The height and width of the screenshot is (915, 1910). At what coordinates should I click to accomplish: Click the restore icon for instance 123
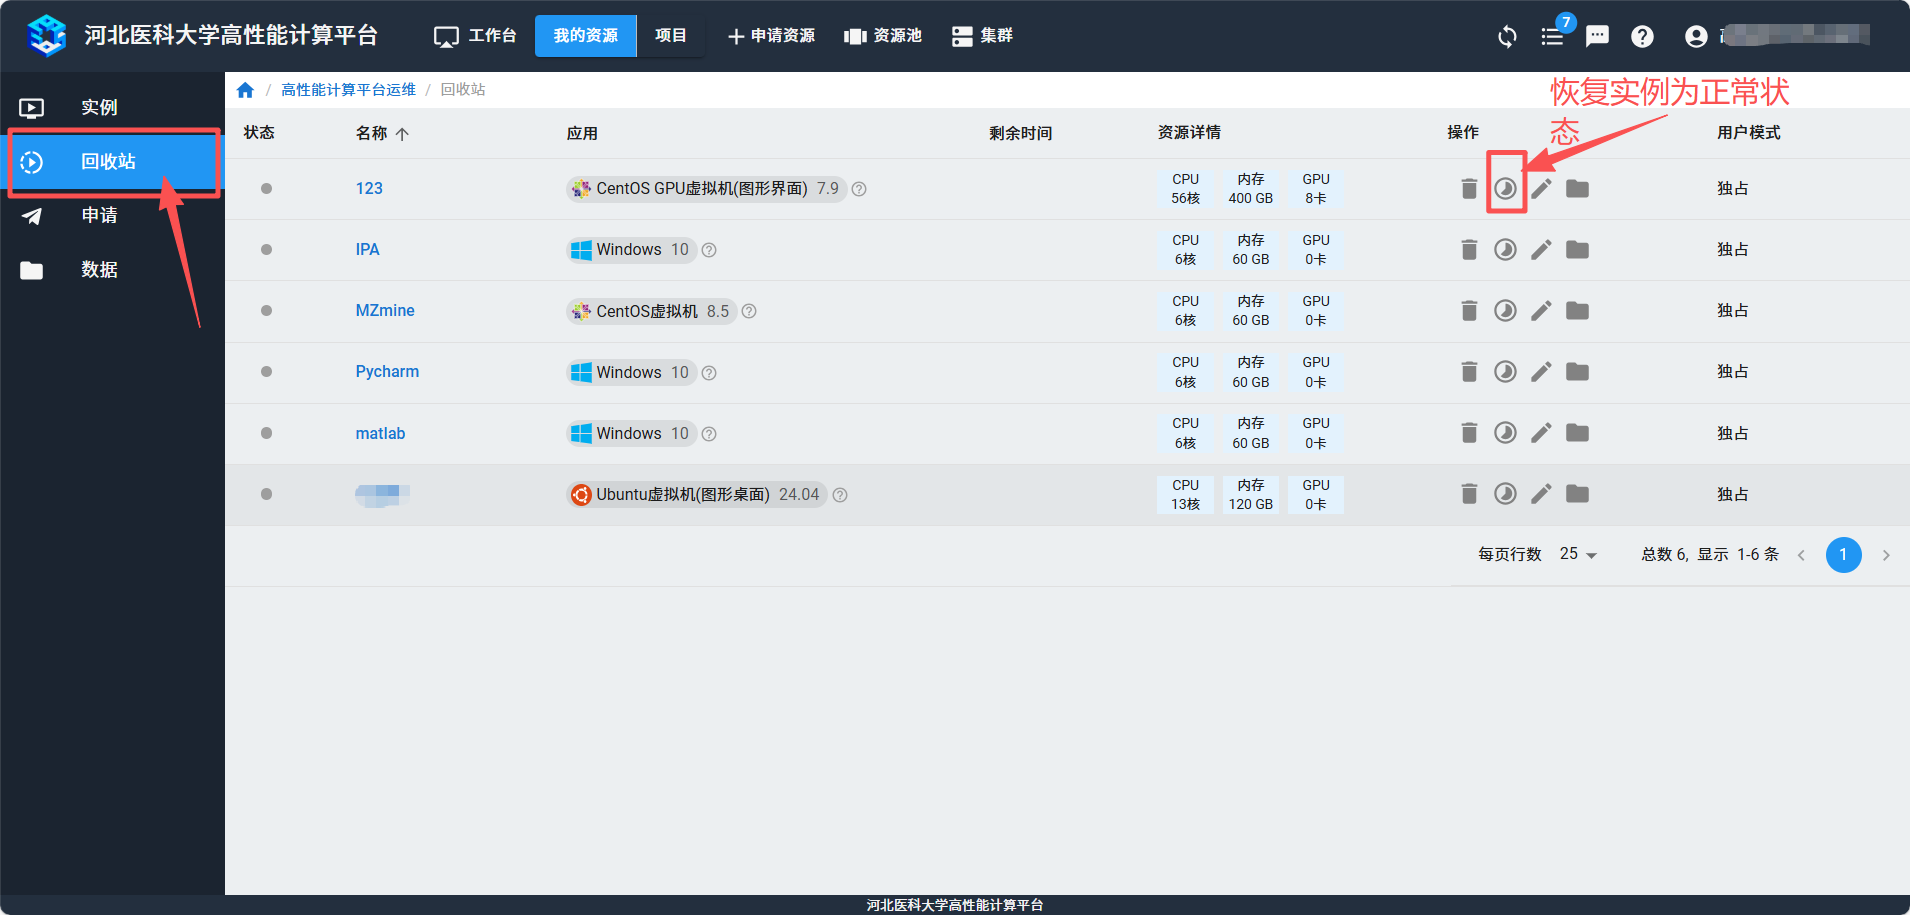(x=1505, y=189)
